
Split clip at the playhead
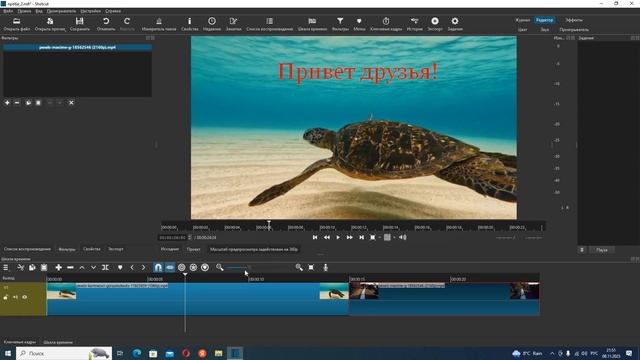105,267
